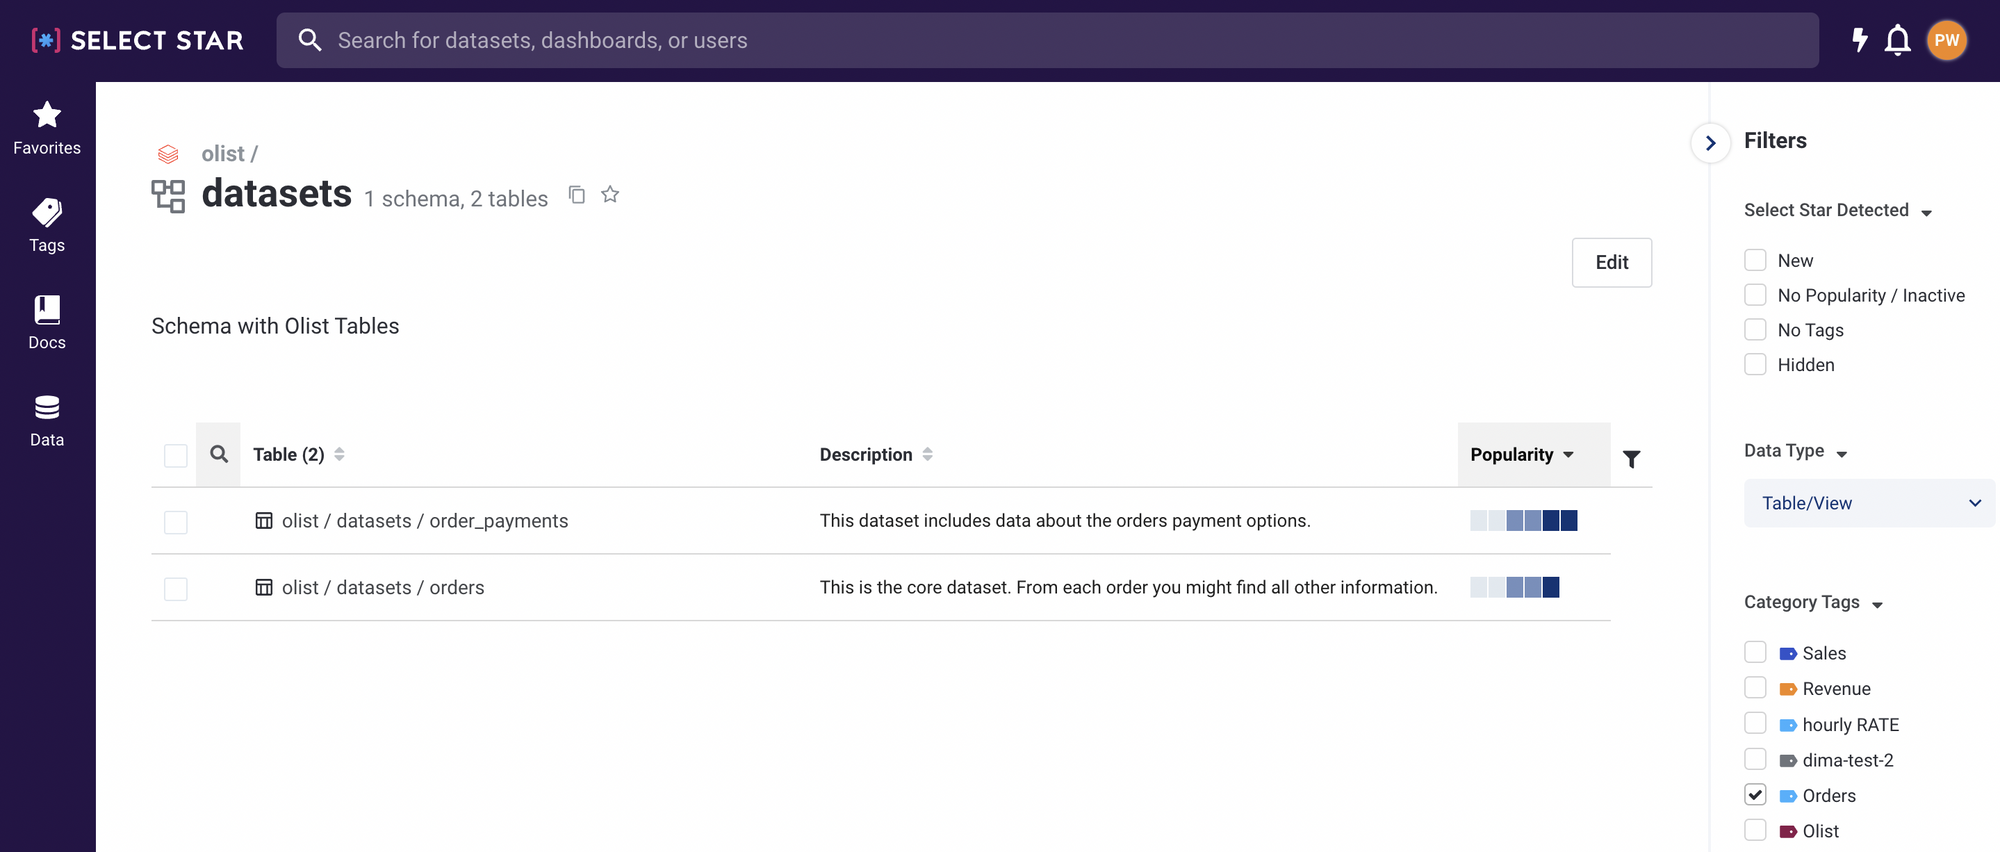The image size is (2000, 852).
Task: Open the Table/View data type dropdown
Action: coord(1869,503)
